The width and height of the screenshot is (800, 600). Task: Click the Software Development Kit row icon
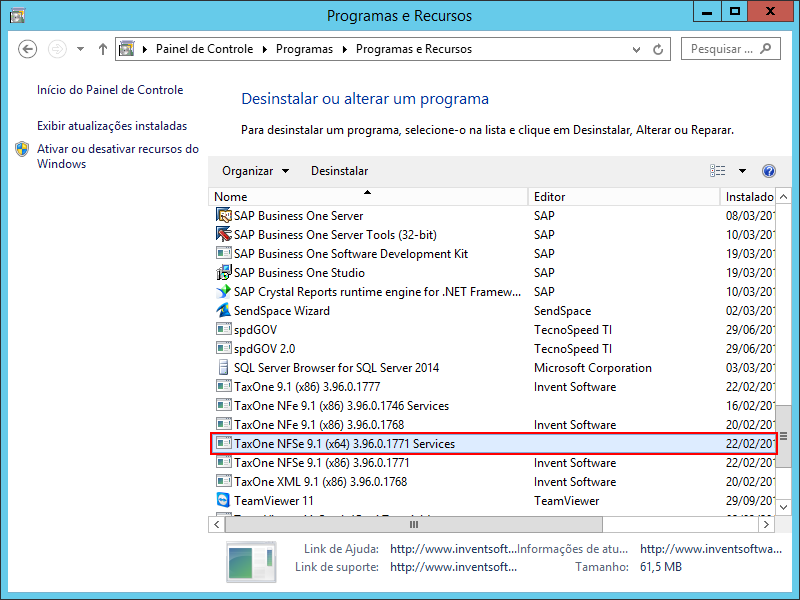pos(223,253)
